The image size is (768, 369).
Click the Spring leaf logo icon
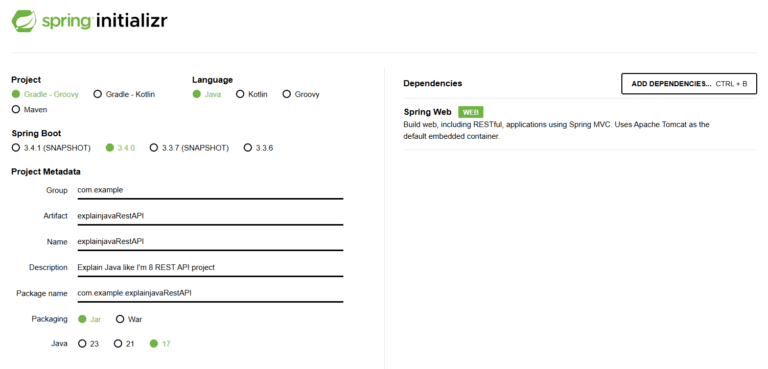coord(24,22)
